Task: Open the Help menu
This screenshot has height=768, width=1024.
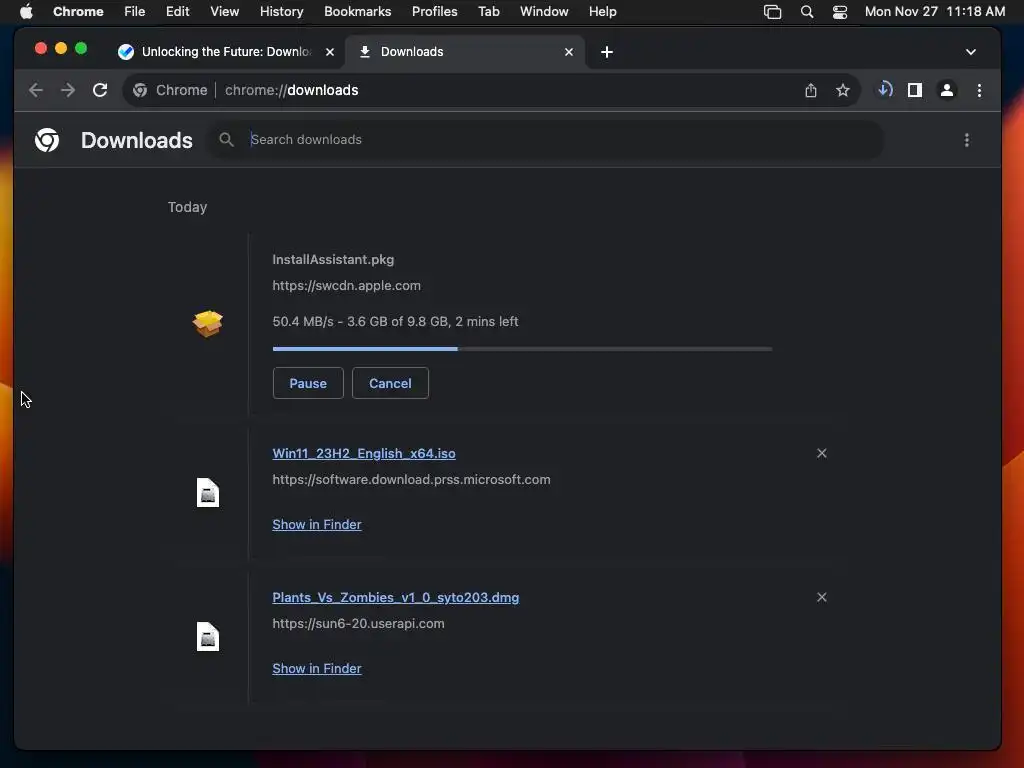Action: [602, 11]
